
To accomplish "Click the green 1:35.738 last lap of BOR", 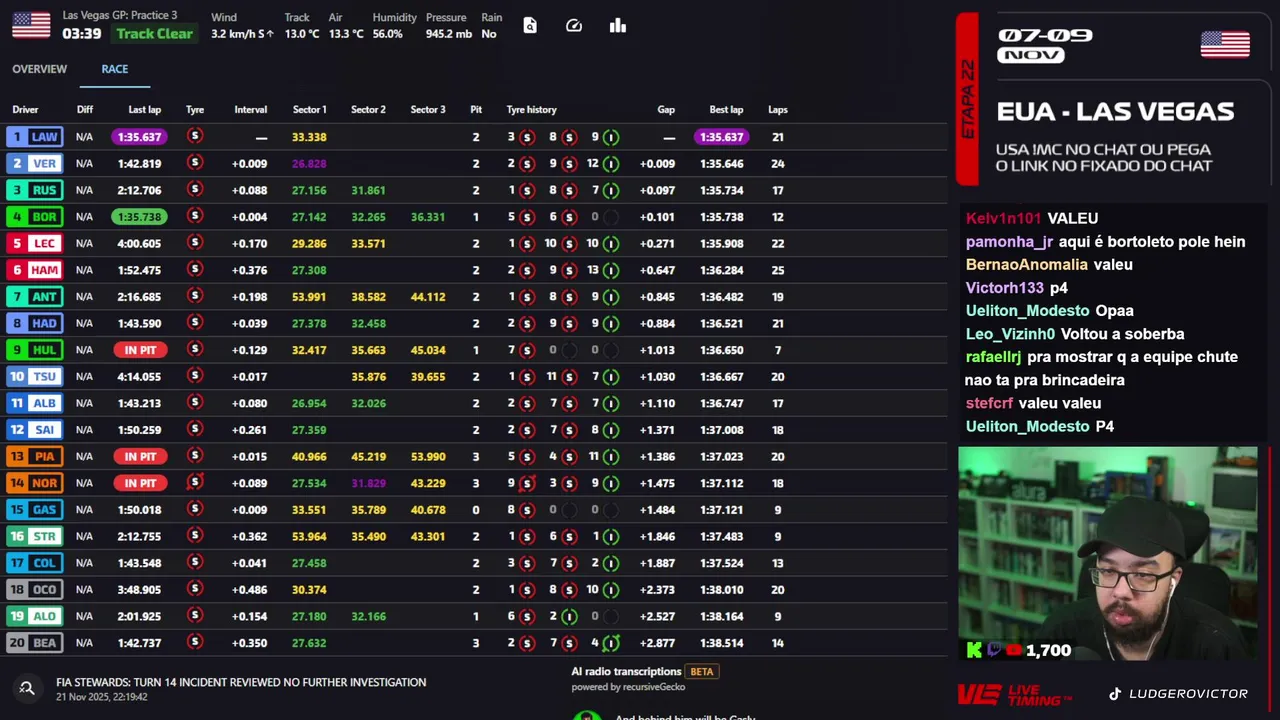I will (x=139, y=217).
